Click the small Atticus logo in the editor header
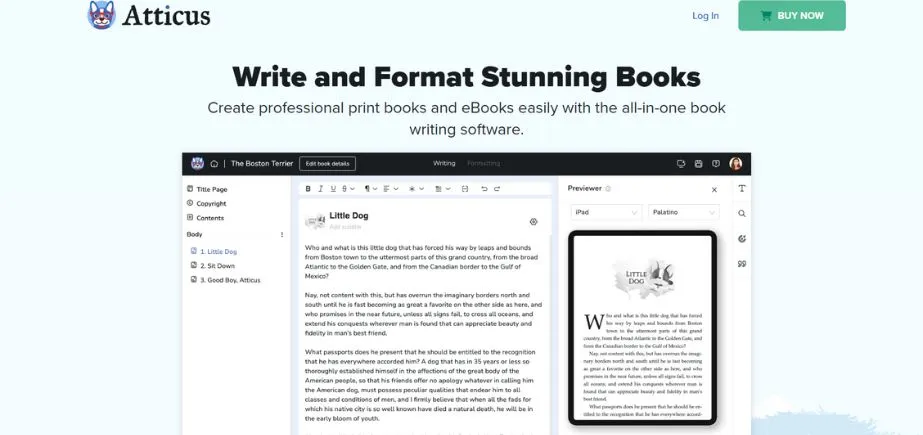This screenshot has height=435, width=923. coord(197,163)
